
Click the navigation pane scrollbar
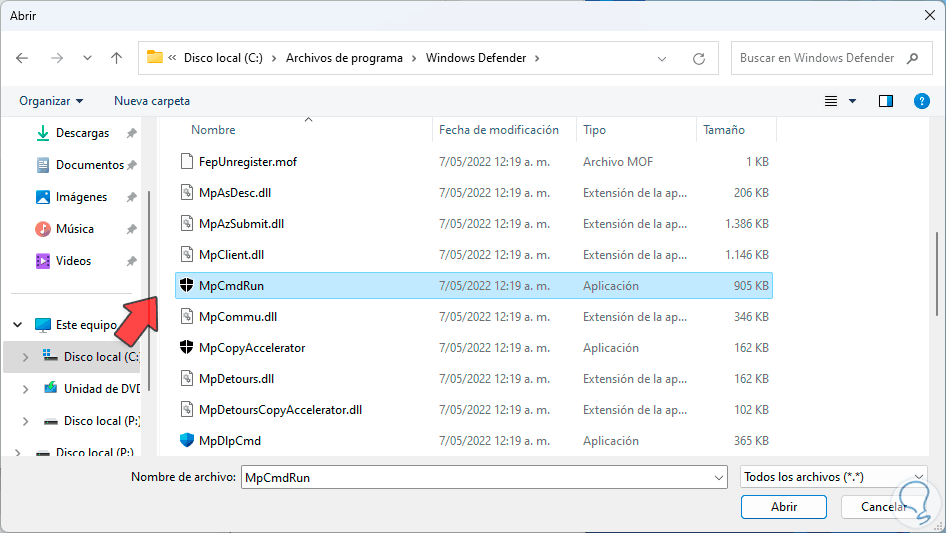coord(148,290)
